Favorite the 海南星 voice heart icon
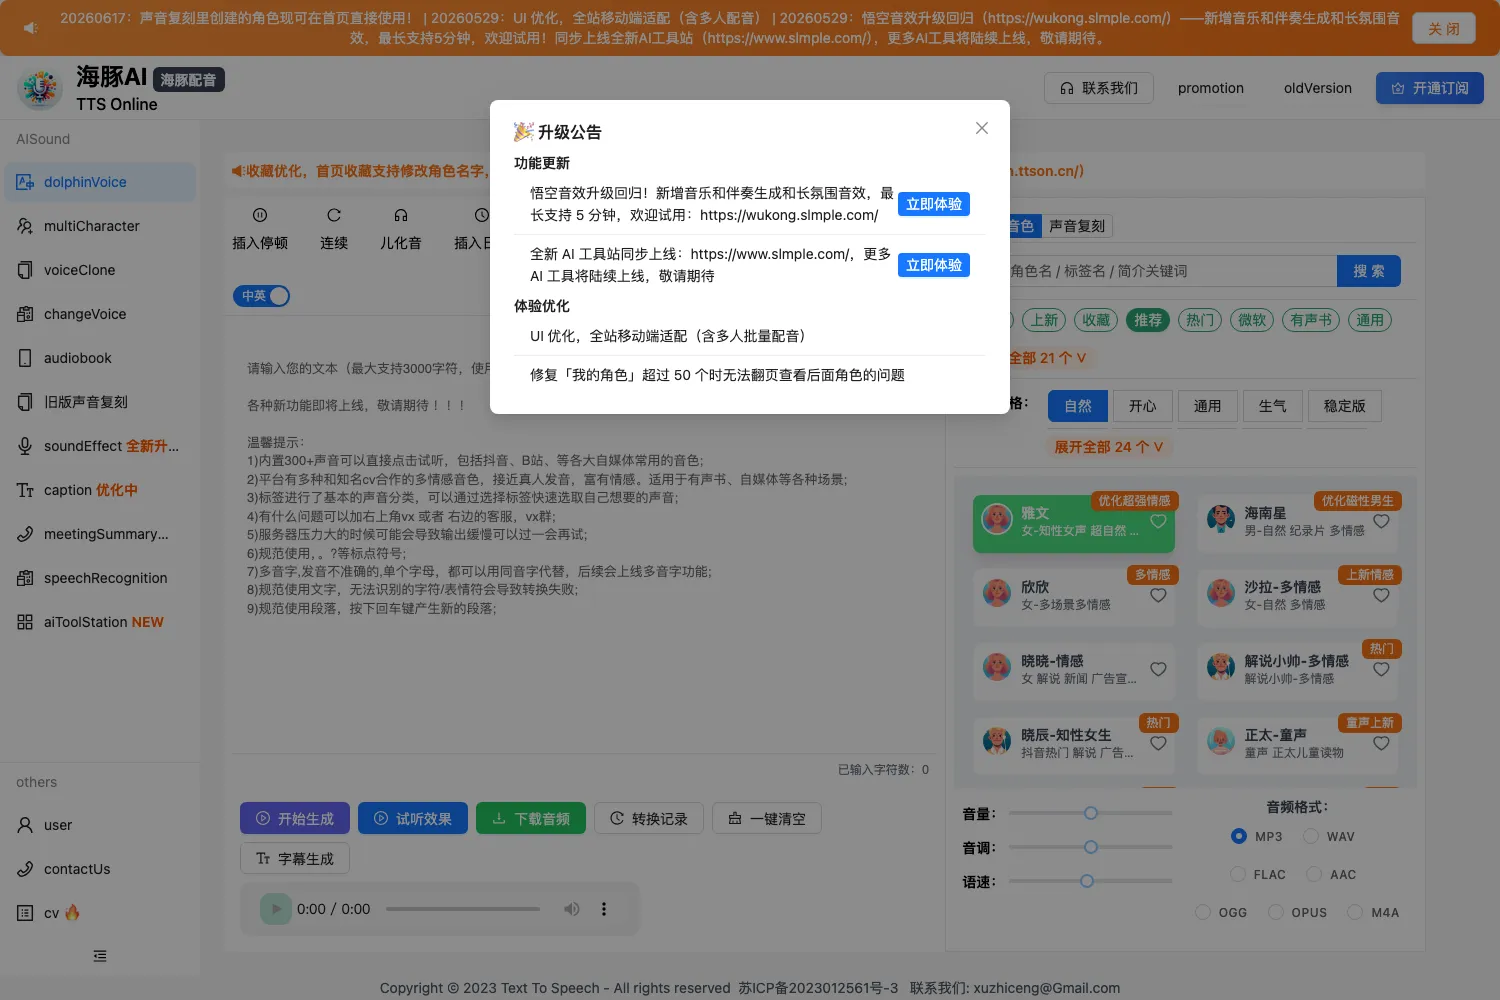Viewport: 1500px width, 1000px height. click(1381, 521)
